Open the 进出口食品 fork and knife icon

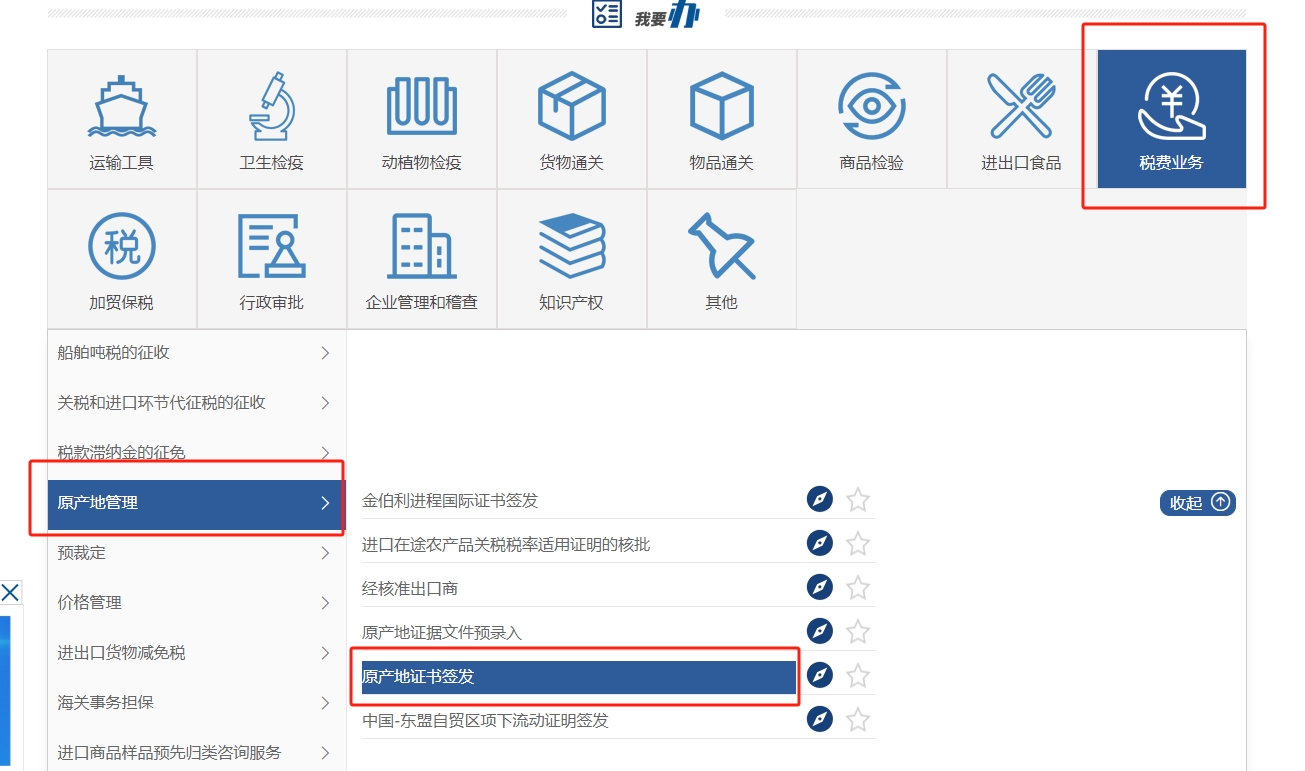[x=1021, y=106]
